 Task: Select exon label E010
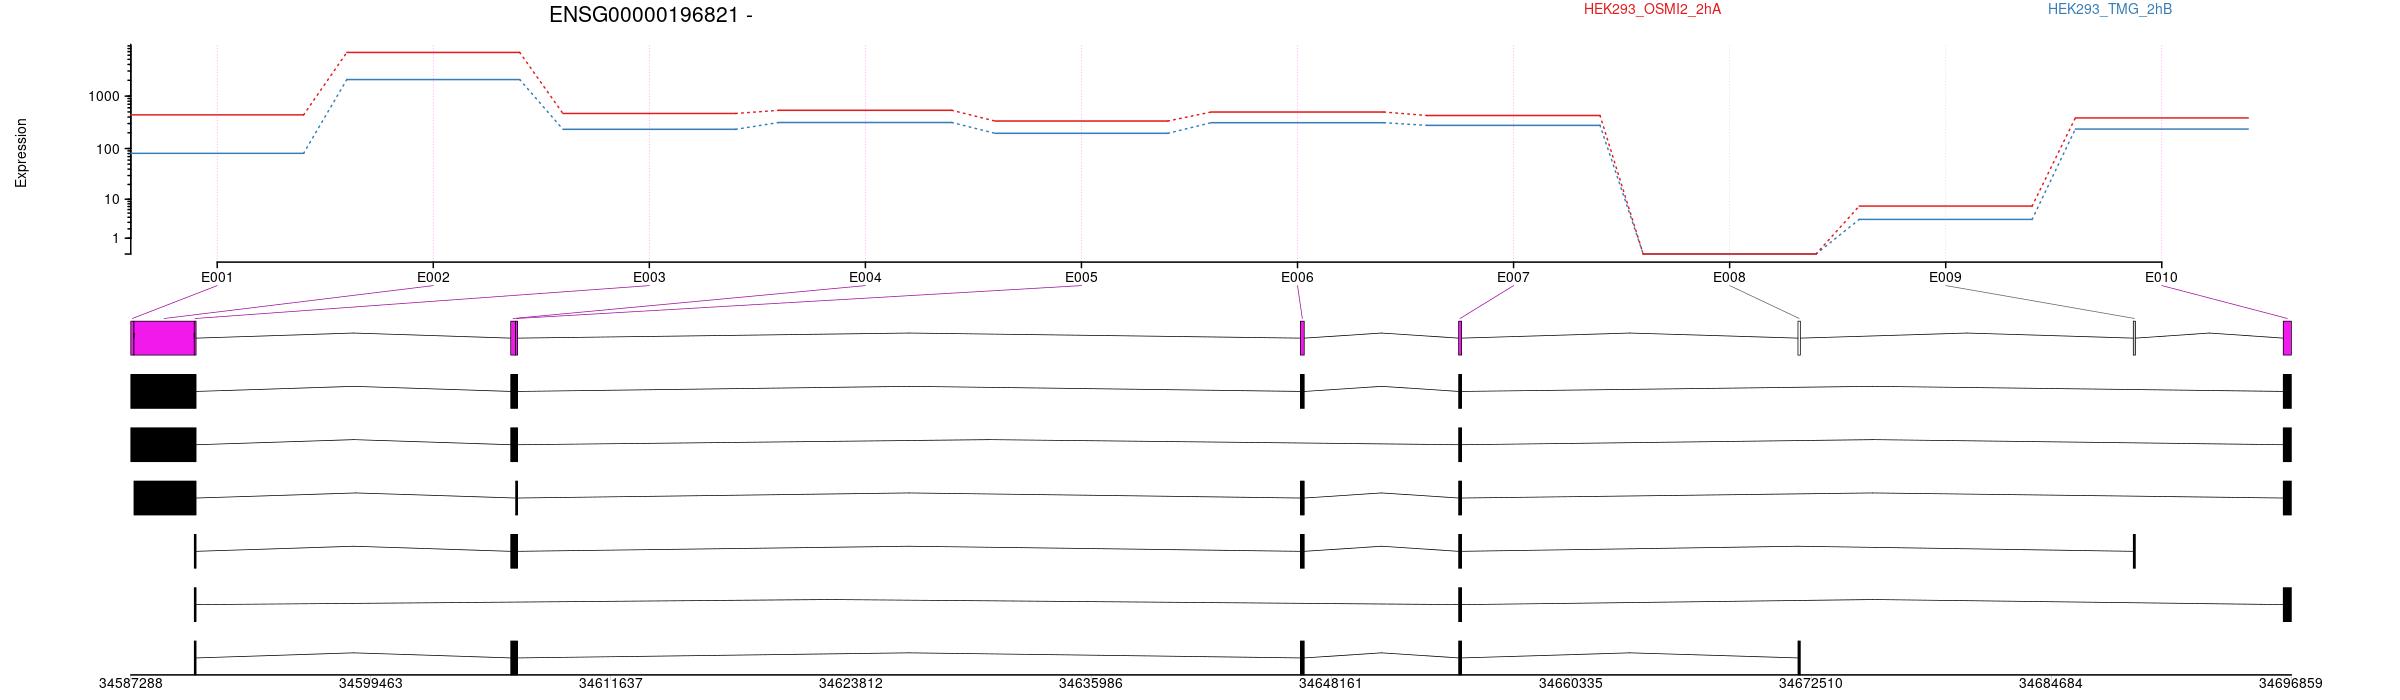tap(2161, 277)
